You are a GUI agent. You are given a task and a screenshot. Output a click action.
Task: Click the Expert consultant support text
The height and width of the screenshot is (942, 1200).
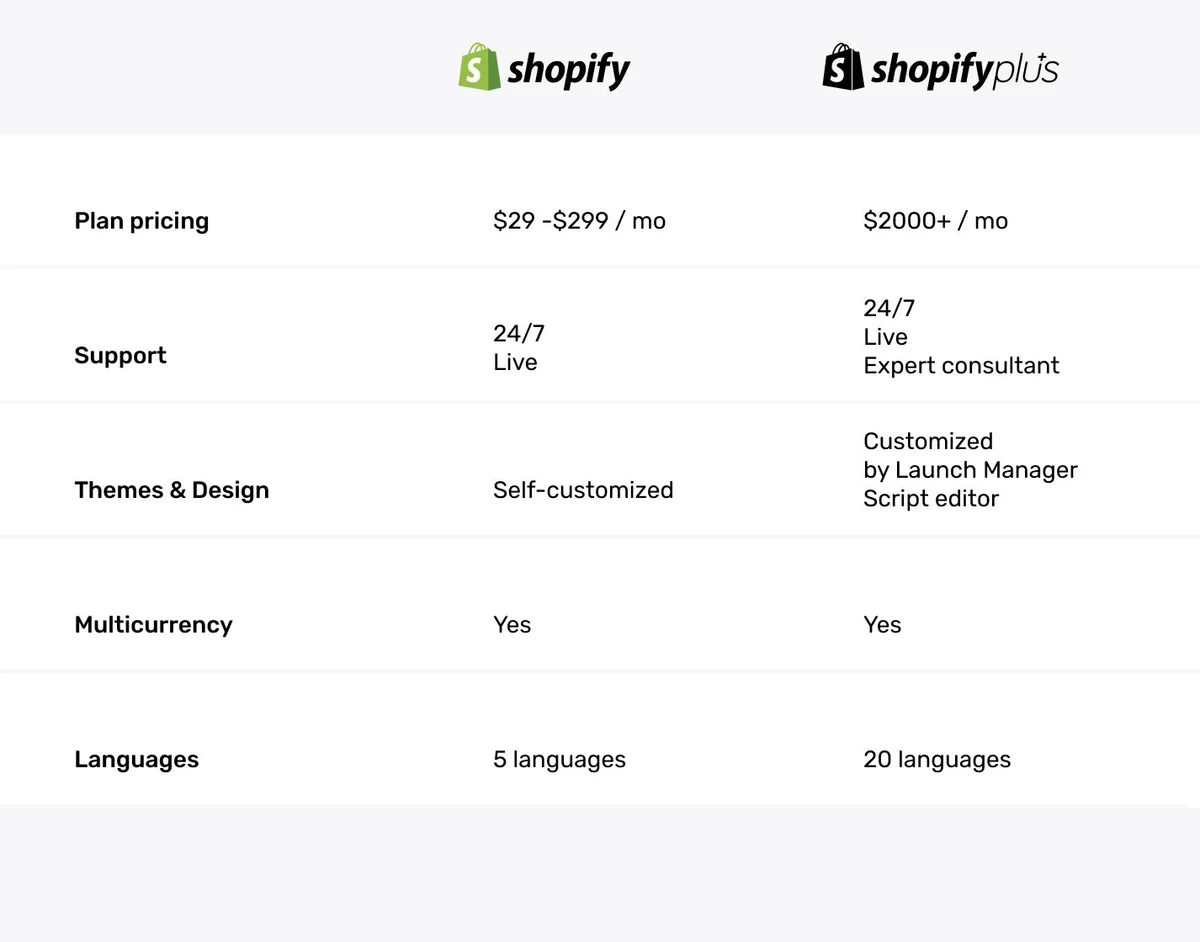coord(961,366)
